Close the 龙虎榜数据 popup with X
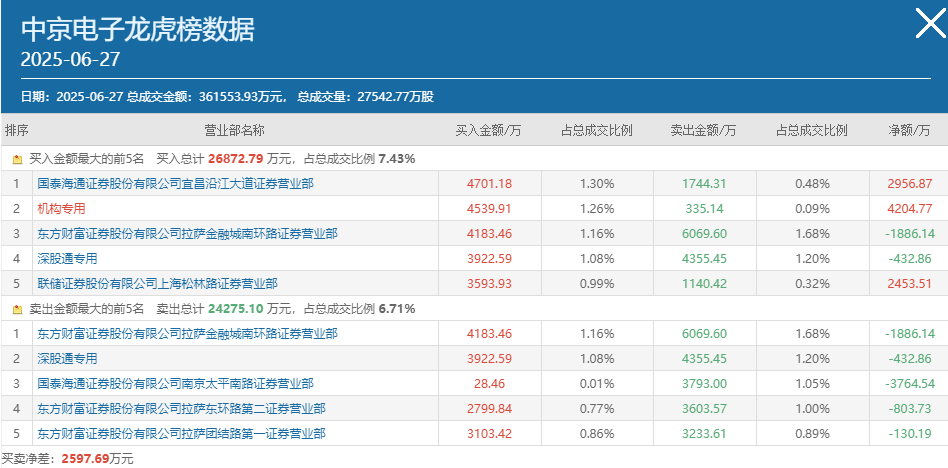The width and height of the screenshot is (948, 468). click(930, 24)
